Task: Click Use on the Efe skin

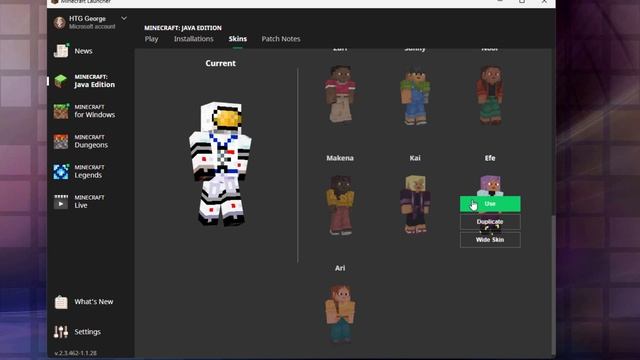Action: tap(490, 204)
